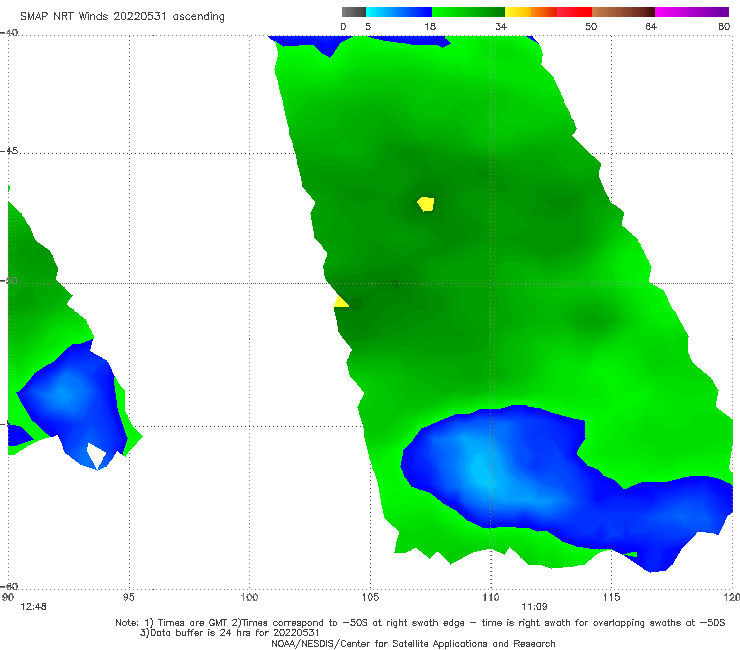
Task: Click the green 18-34 color bar segment
Action: click(x=468, y=12)
